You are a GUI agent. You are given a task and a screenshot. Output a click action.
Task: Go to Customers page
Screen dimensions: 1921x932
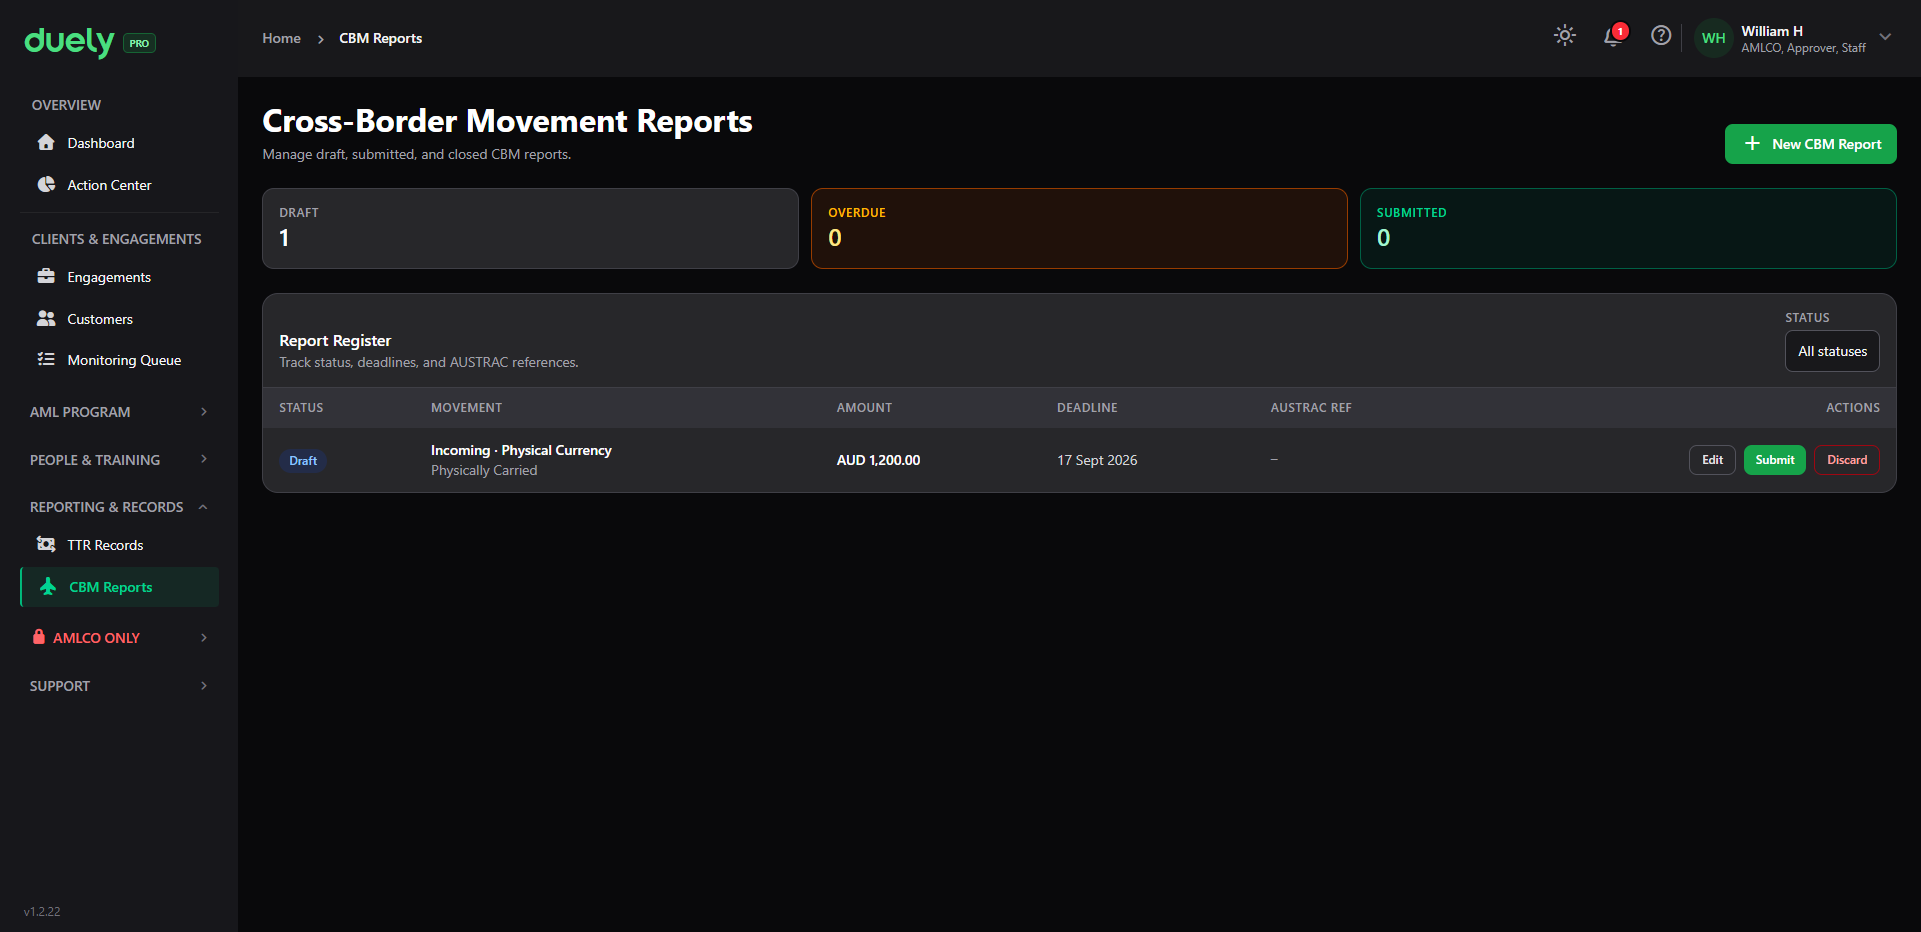[119, 319]
